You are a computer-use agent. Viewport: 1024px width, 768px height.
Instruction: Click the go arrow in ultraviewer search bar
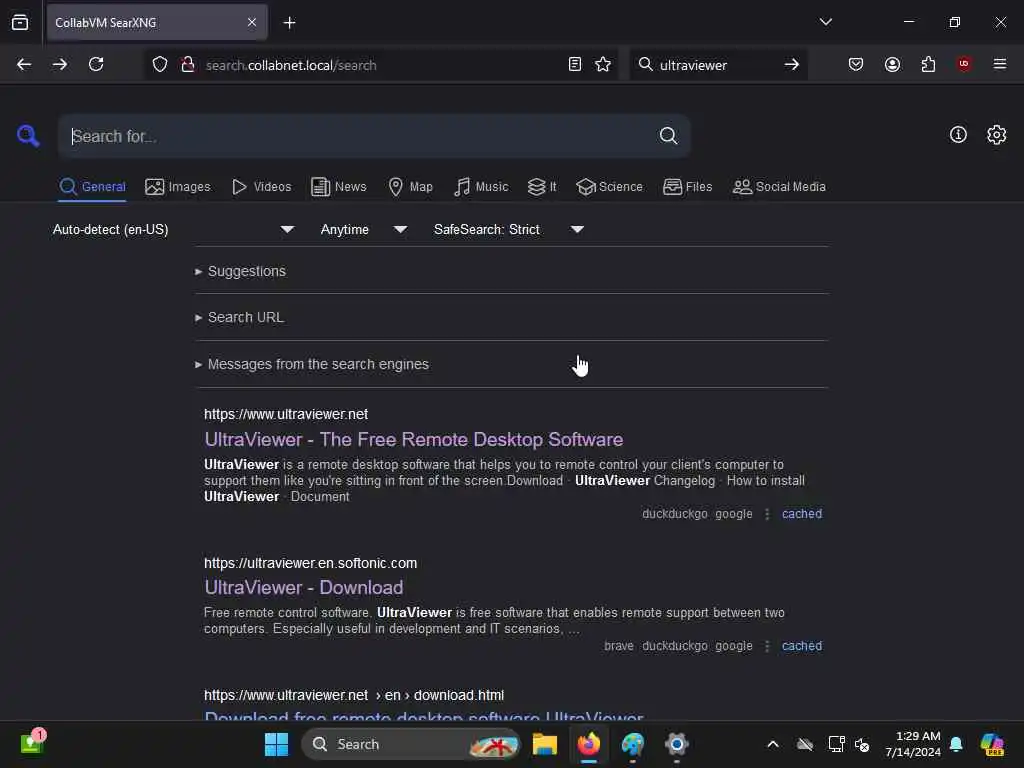coord(792,64)
